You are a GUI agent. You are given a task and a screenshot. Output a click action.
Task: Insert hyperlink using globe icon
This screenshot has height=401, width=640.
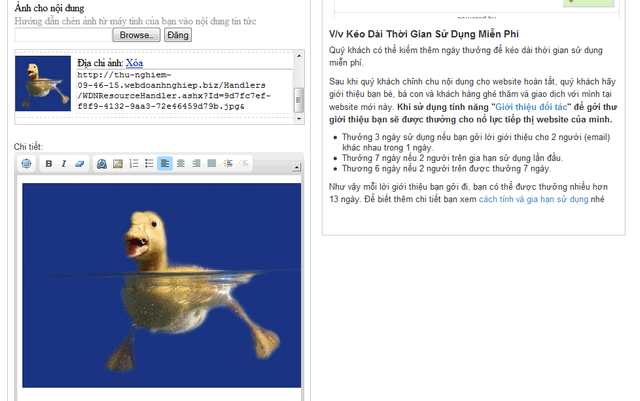102,164
